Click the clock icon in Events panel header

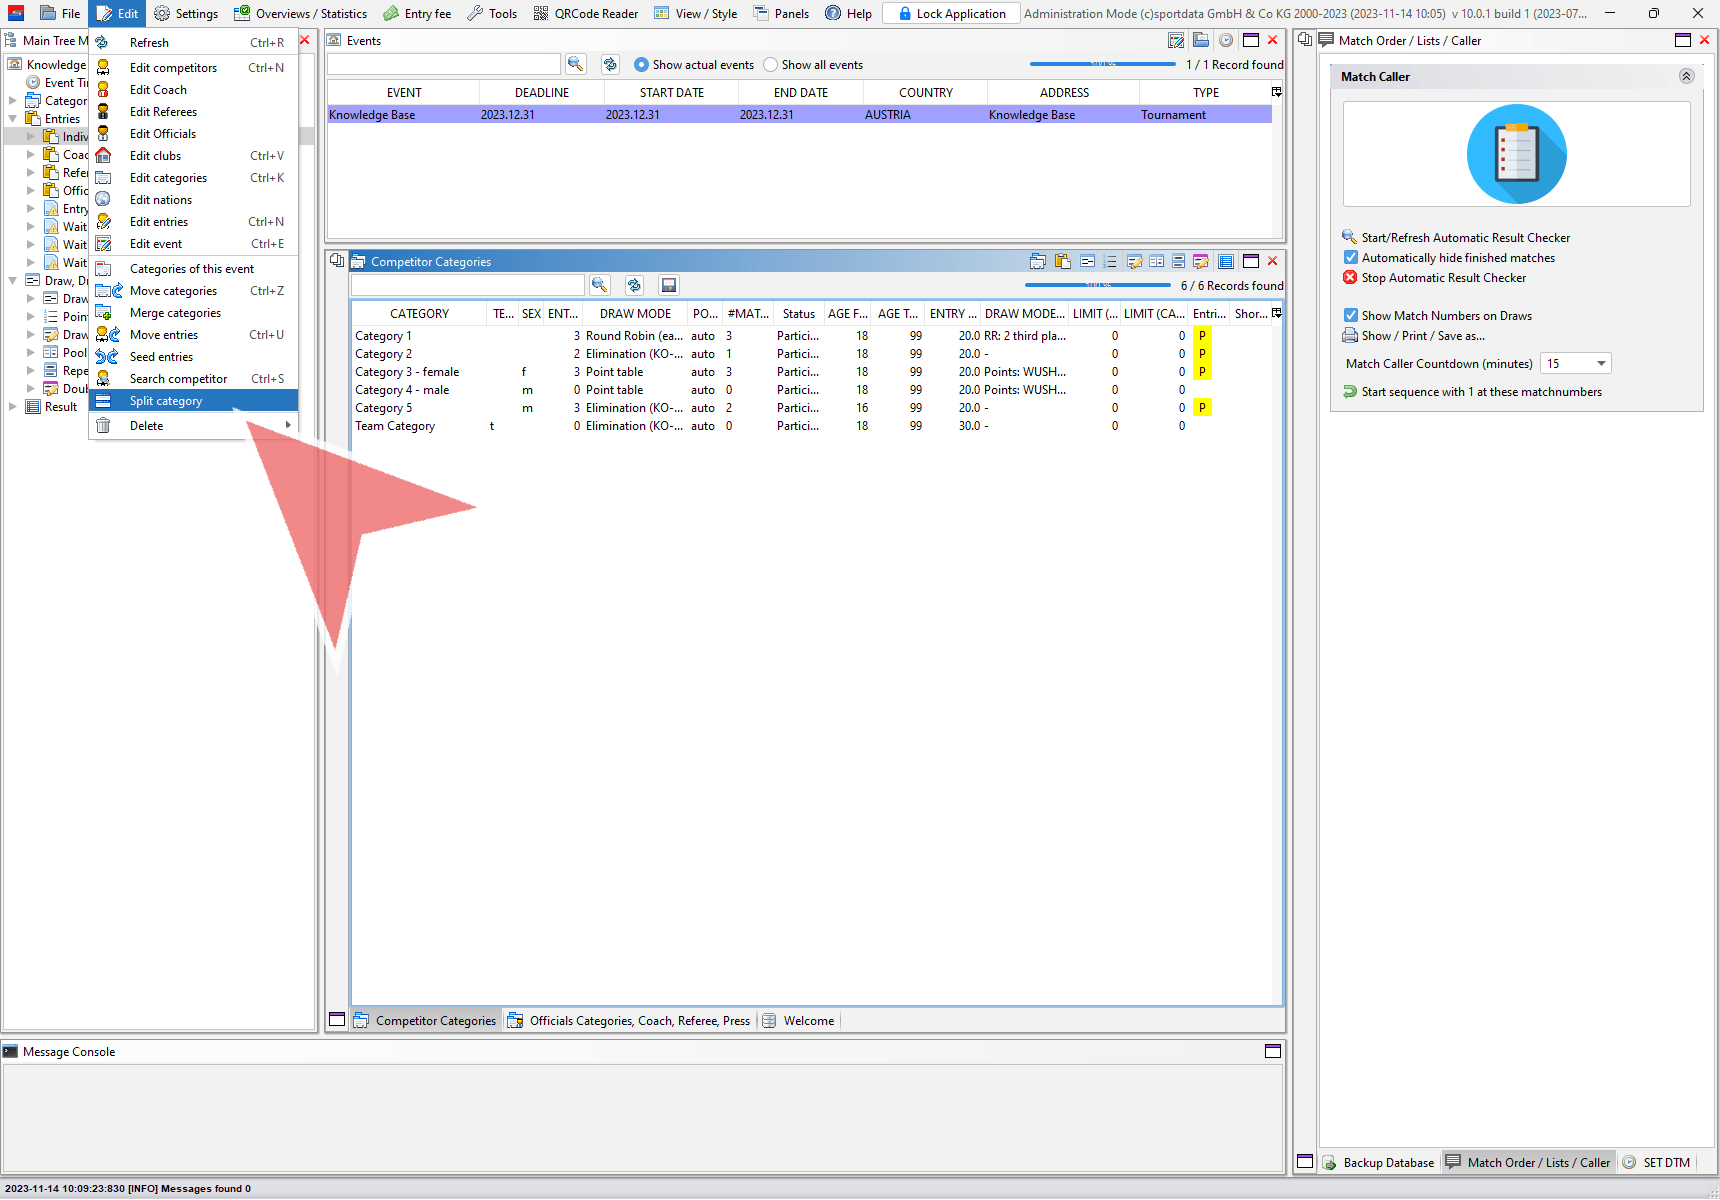coord(1225,41)
